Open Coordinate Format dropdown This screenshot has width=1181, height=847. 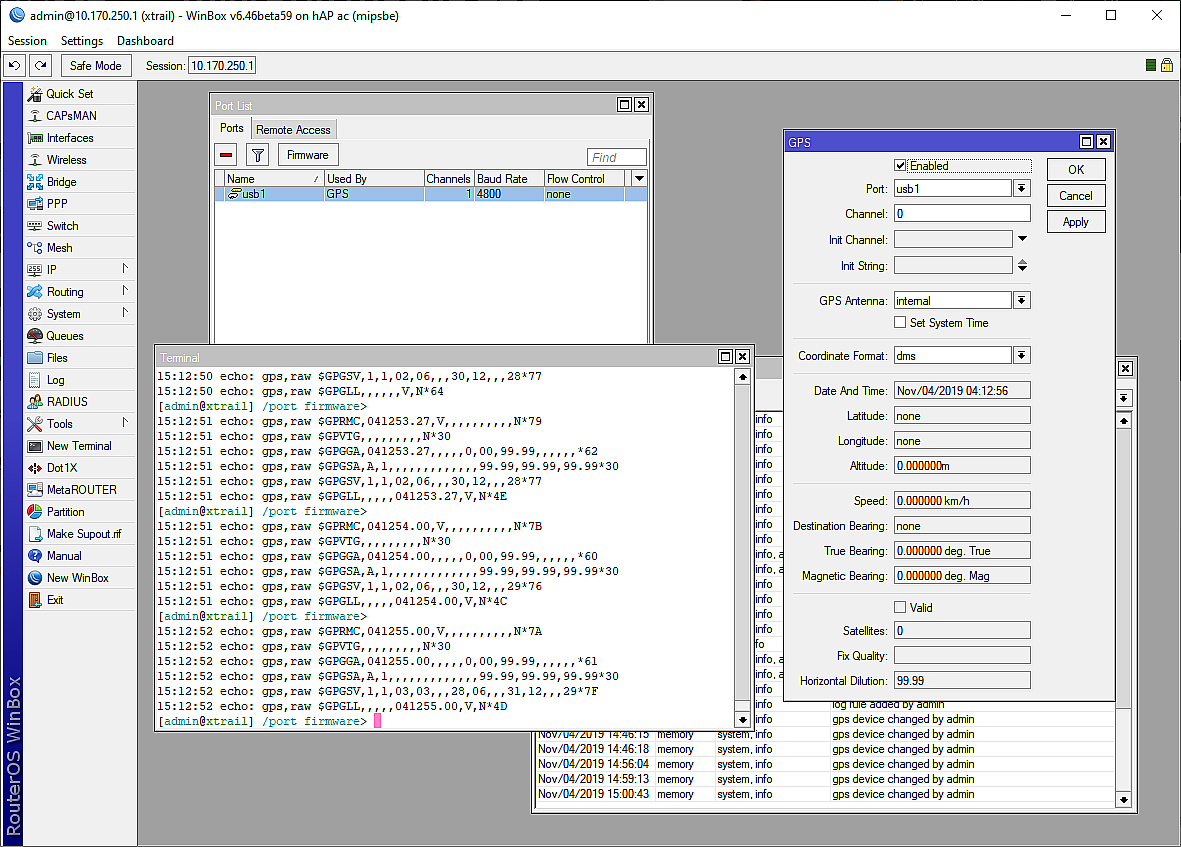pyautogui.click(x=1021, y=355)
